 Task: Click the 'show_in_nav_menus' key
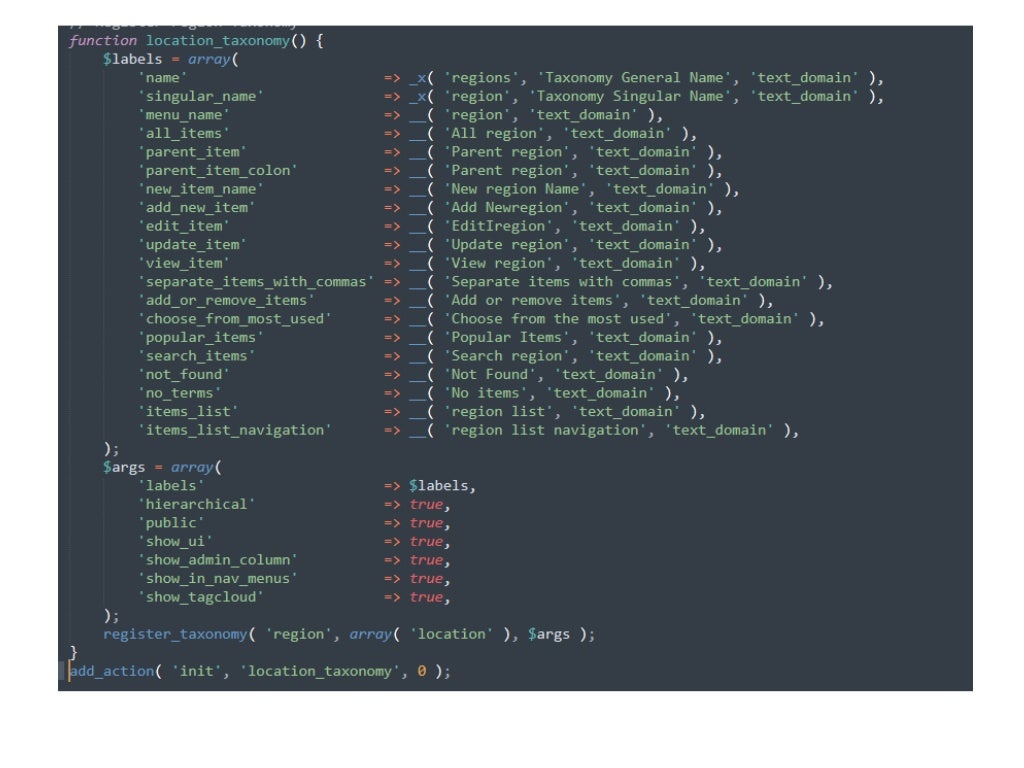(x=217, y=579)
